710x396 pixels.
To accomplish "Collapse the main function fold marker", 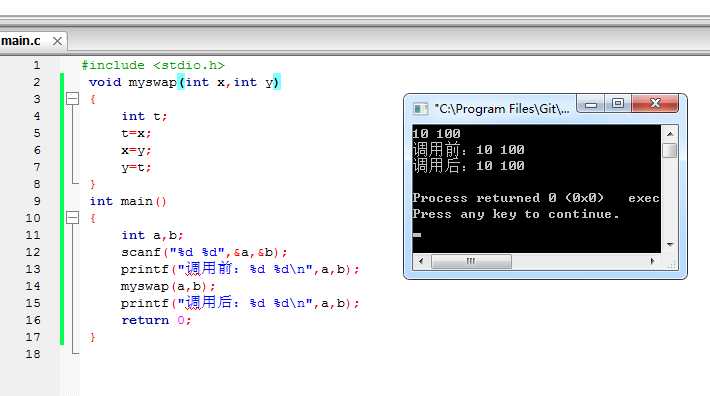I will (x=72, y=218).
